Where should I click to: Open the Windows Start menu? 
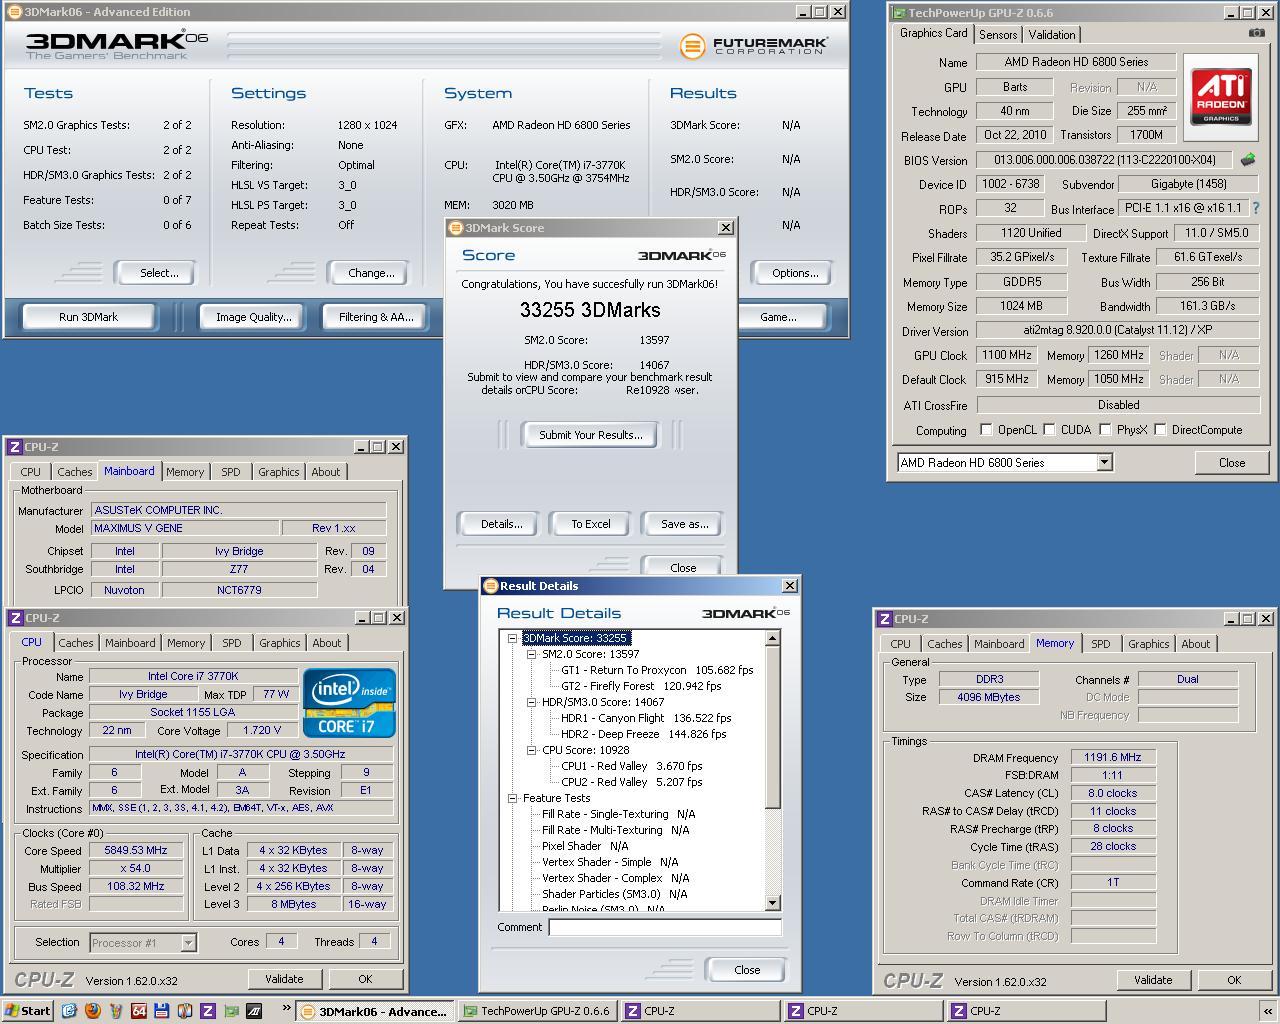tap(27, 1011)
